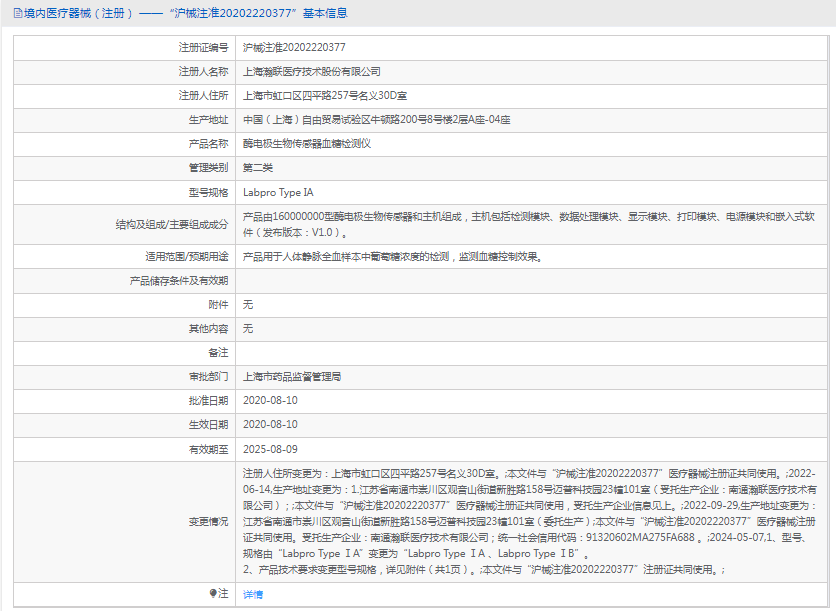The image size is (836, 611).
Task: Click the 无 value in the 附件 row
Action: pos(248,304)
